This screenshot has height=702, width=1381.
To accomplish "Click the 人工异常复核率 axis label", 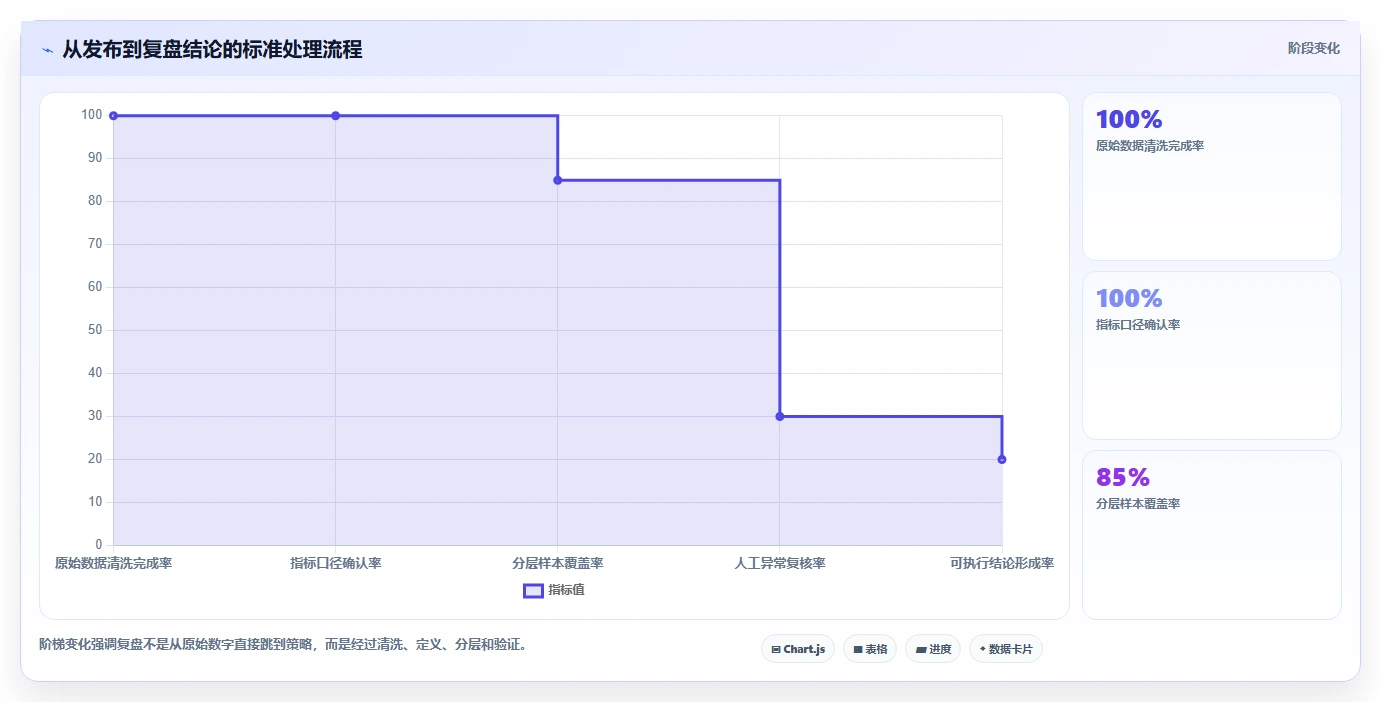I will (780, 564).
